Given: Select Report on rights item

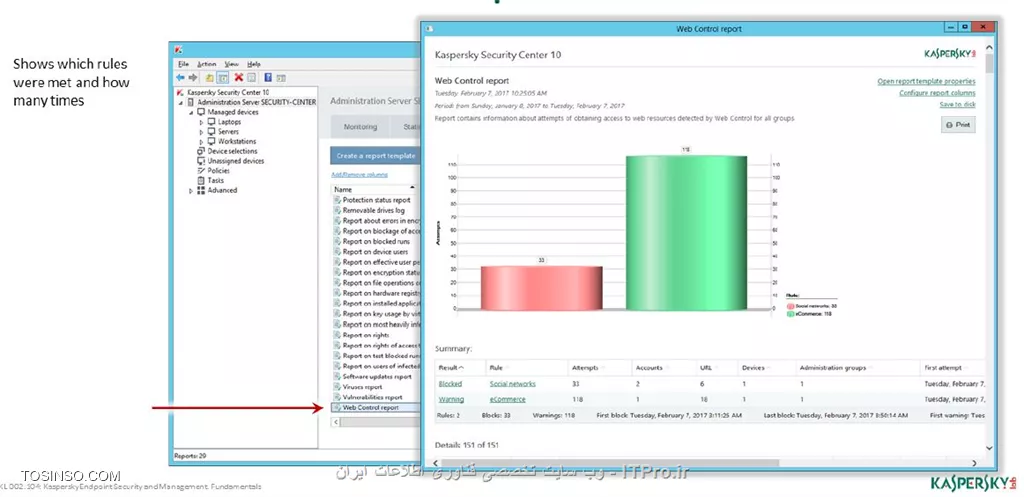Looking at the screenshot, I should (x=366, y=335).
